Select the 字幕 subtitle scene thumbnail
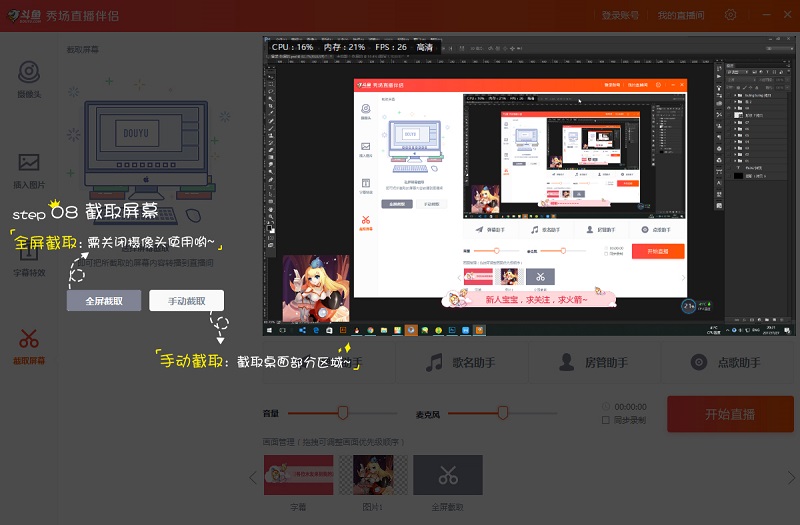Image resolution: width=800 pixels, height=525 pixels. tap(298, 475)
